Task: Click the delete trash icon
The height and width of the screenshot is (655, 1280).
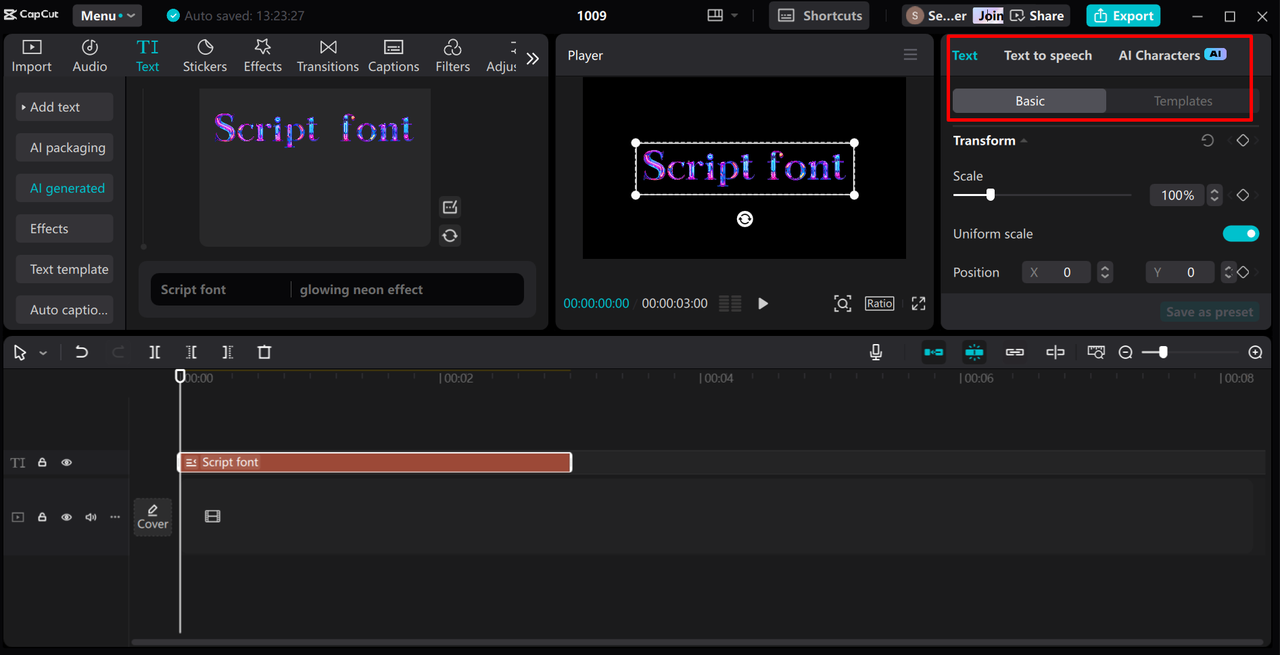Action: coord(264,352)
